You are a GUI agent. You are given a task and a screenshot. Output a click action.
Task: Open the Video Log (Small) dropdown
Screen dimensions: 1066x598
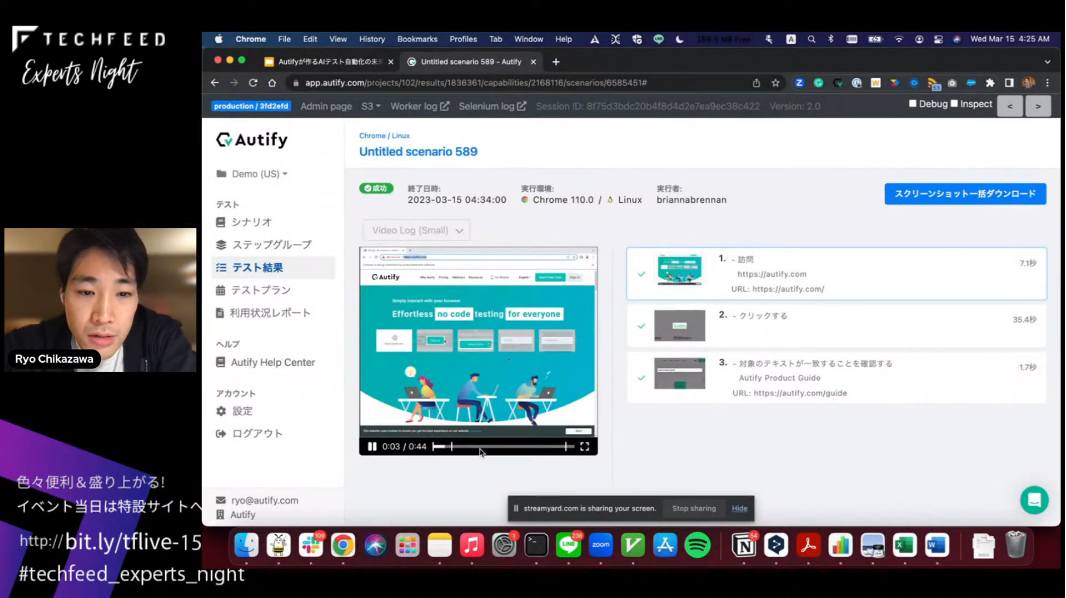[416, 230]
